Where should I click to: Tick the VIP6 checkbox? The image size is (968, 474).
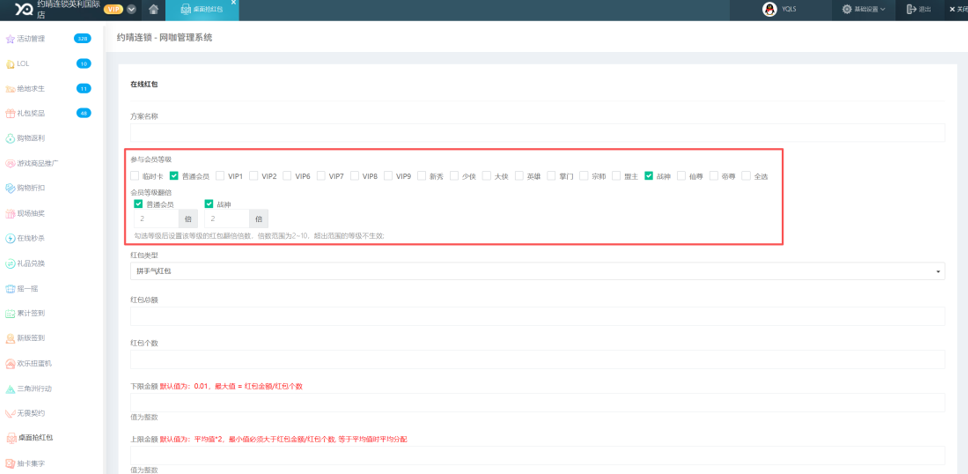point(287,176)
